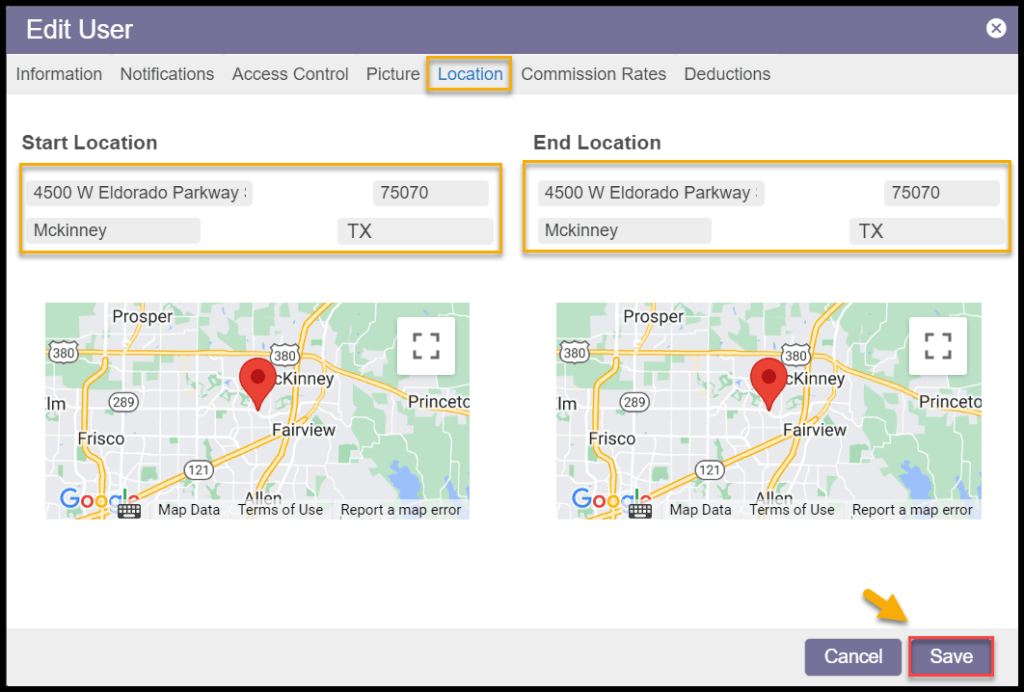Open the Deductions tab
Viewport: 1024px width, 692px height.
727,74
